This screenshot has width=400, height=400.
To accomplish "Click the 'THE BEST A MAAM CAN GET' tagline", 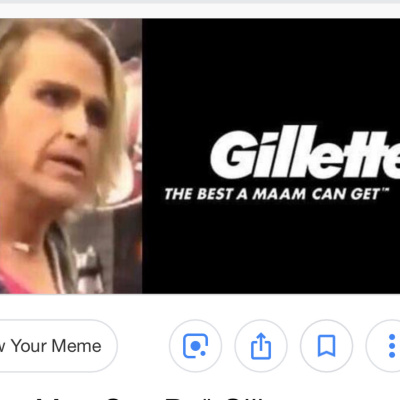I will (x=277, y=194).
